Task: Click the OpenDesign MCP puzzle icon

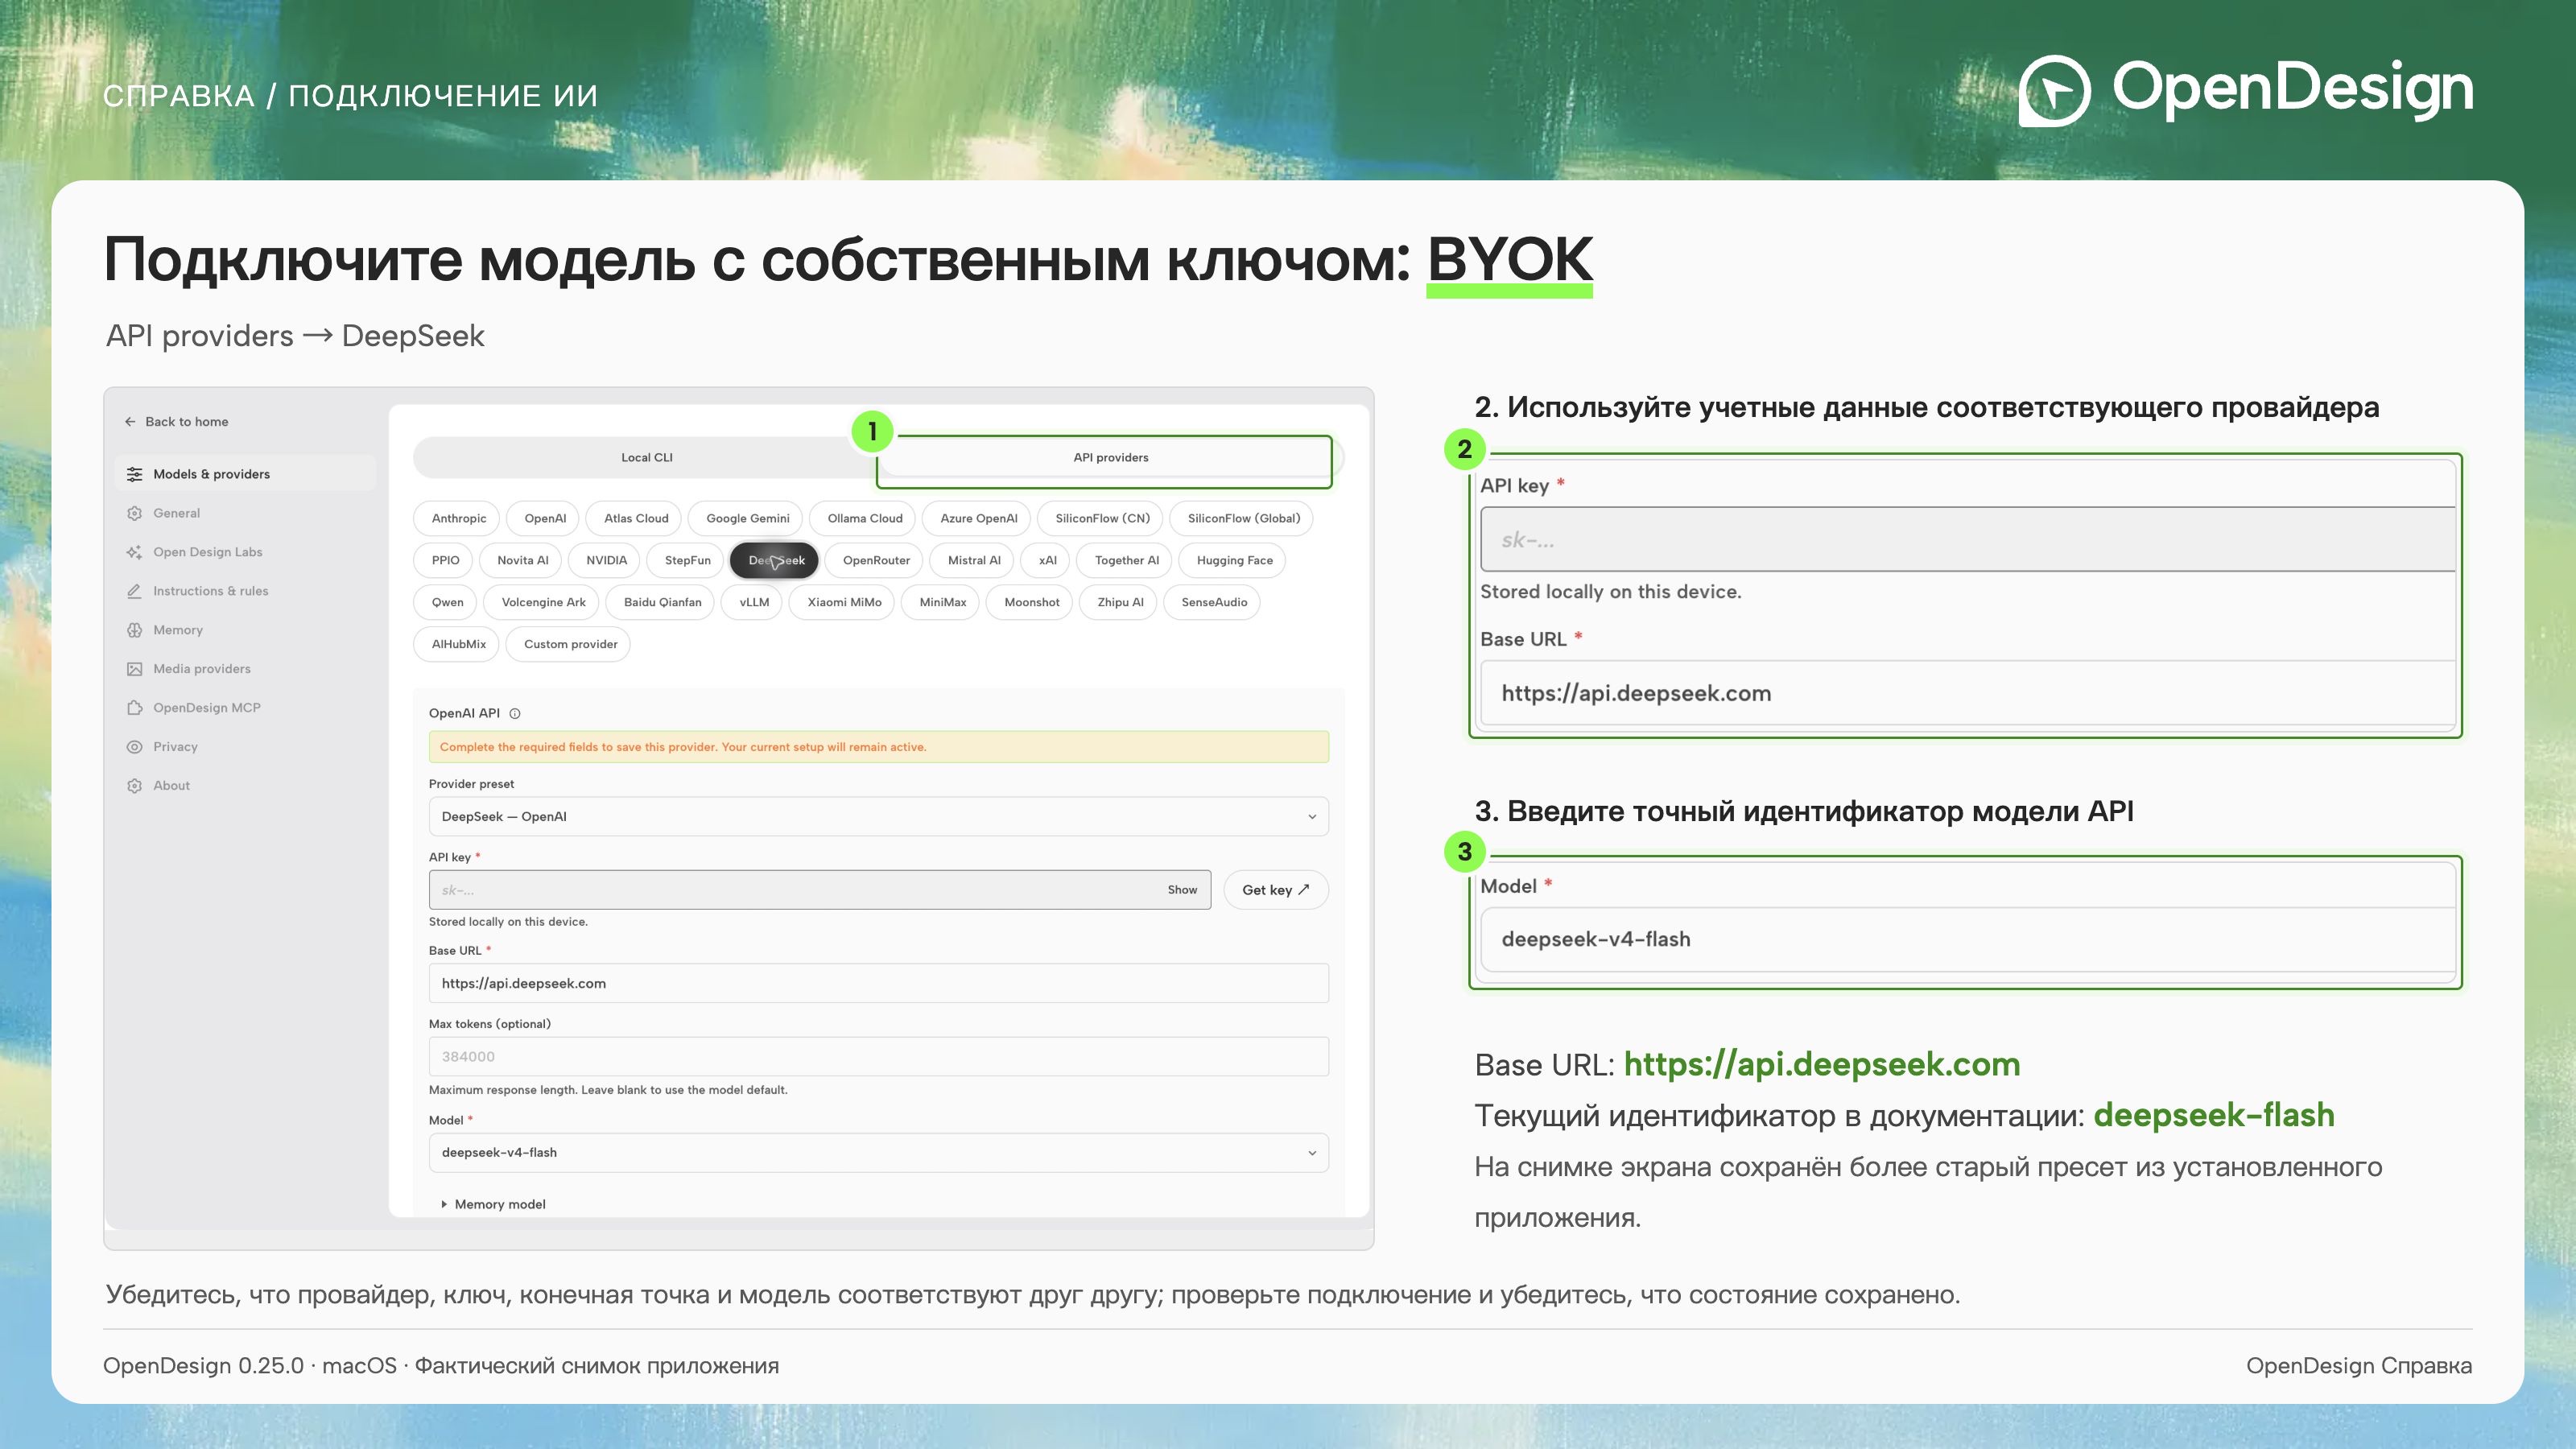Action: 134,708
